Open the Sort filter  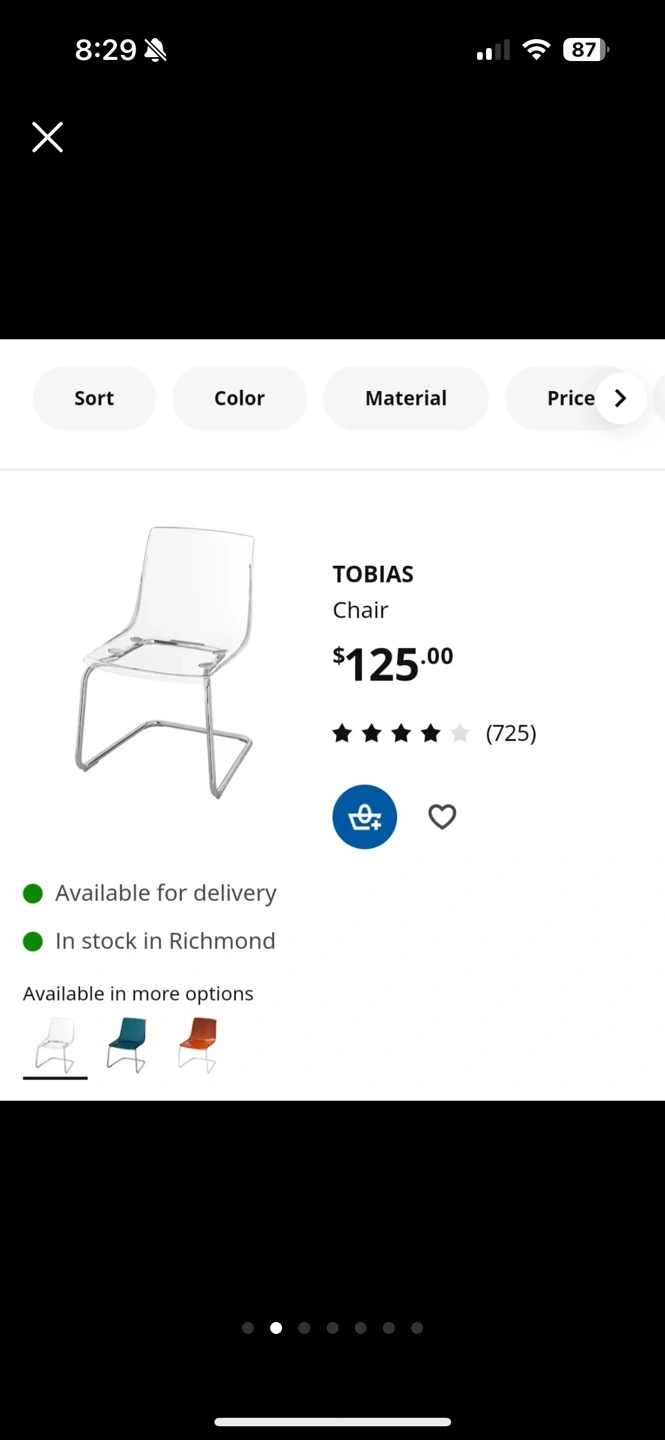point(94,398)
